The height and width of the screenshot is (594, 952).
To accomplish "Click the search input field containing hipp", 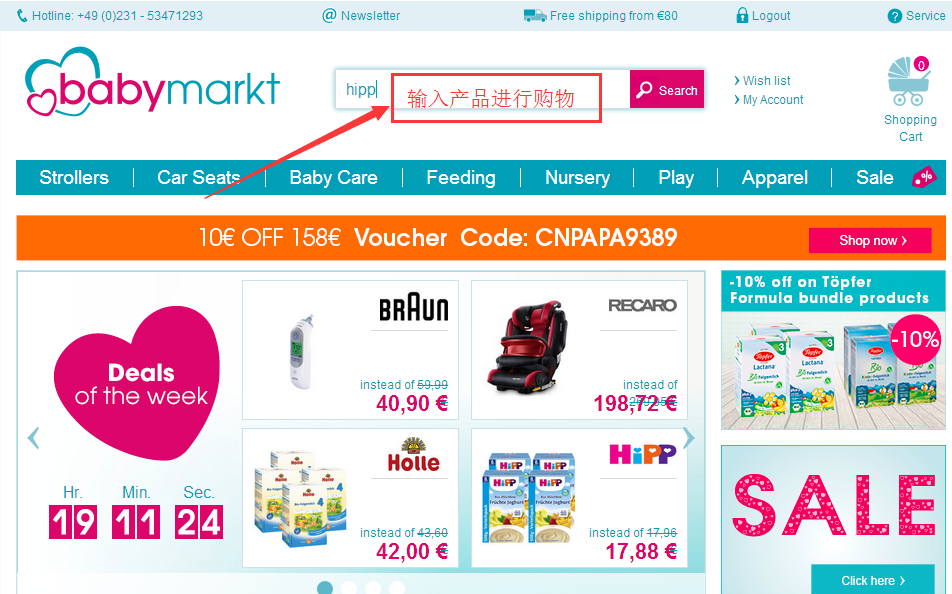I will pyautogui.click(x=482, y=89).
